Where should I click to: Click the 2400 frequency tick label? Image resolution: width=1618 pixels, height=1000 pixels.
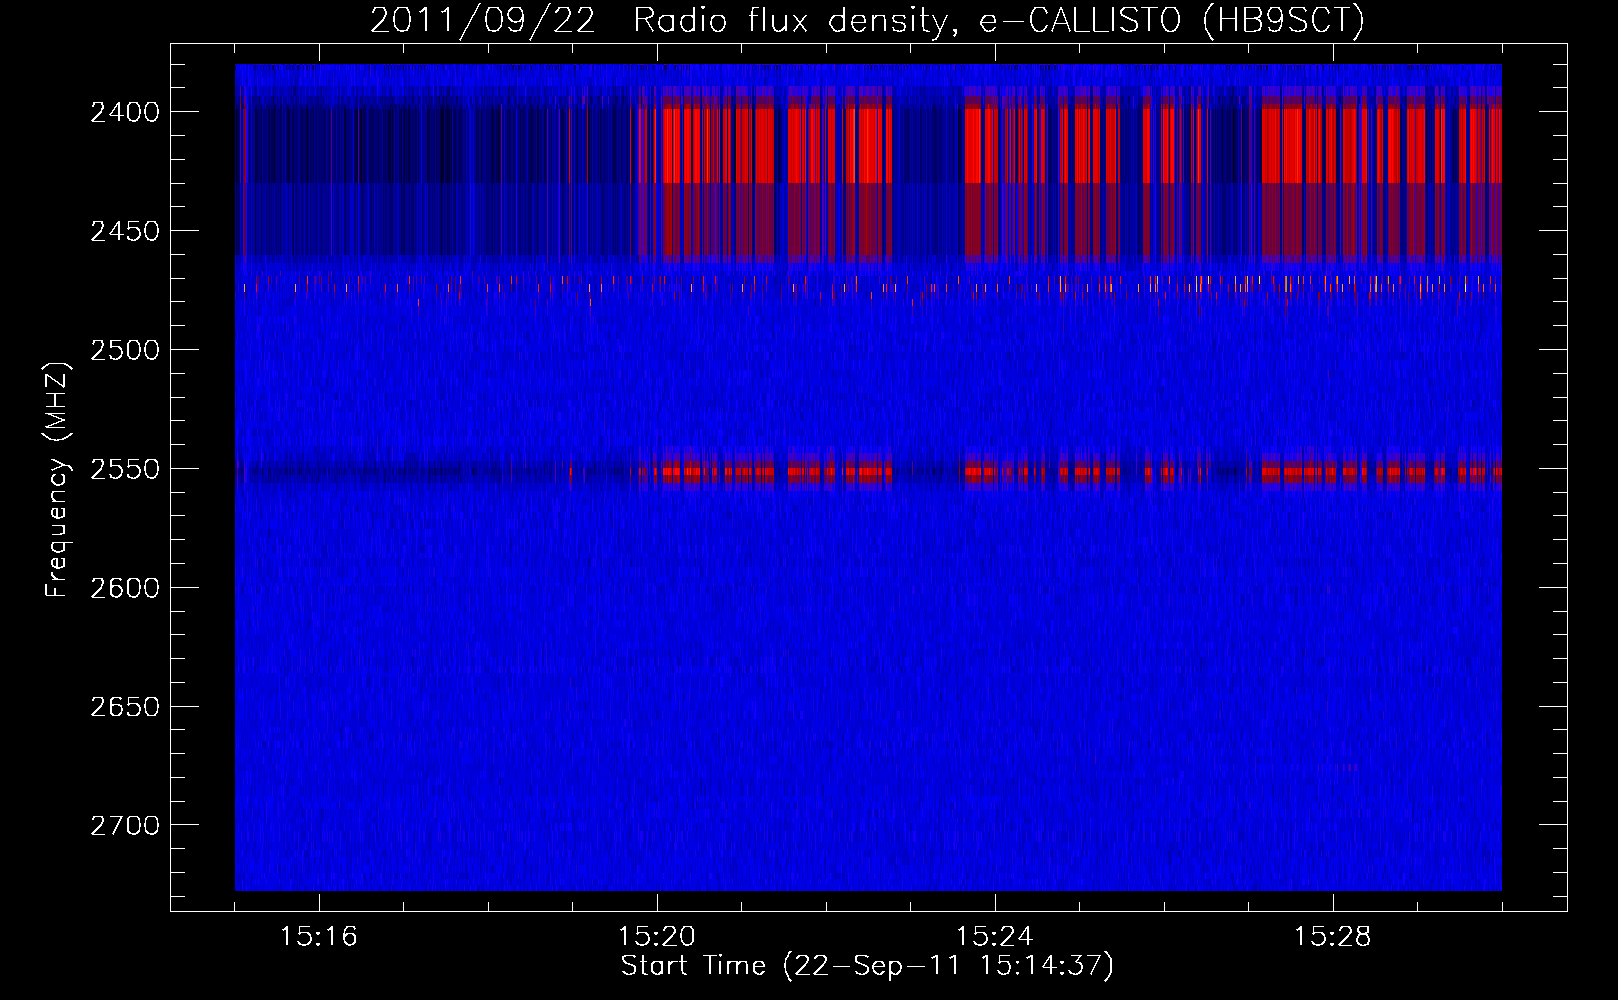pos(124,112)
